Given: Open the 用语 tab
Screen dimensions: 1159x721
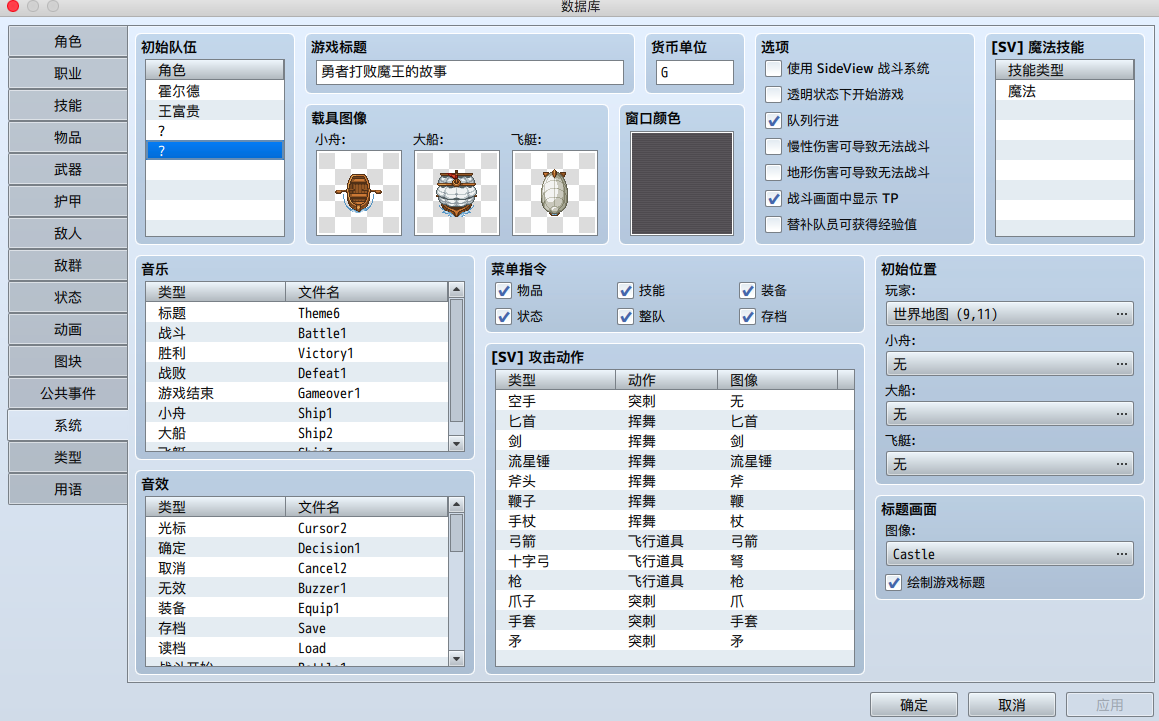Looking at the screenshot, I should click(67, 489).
